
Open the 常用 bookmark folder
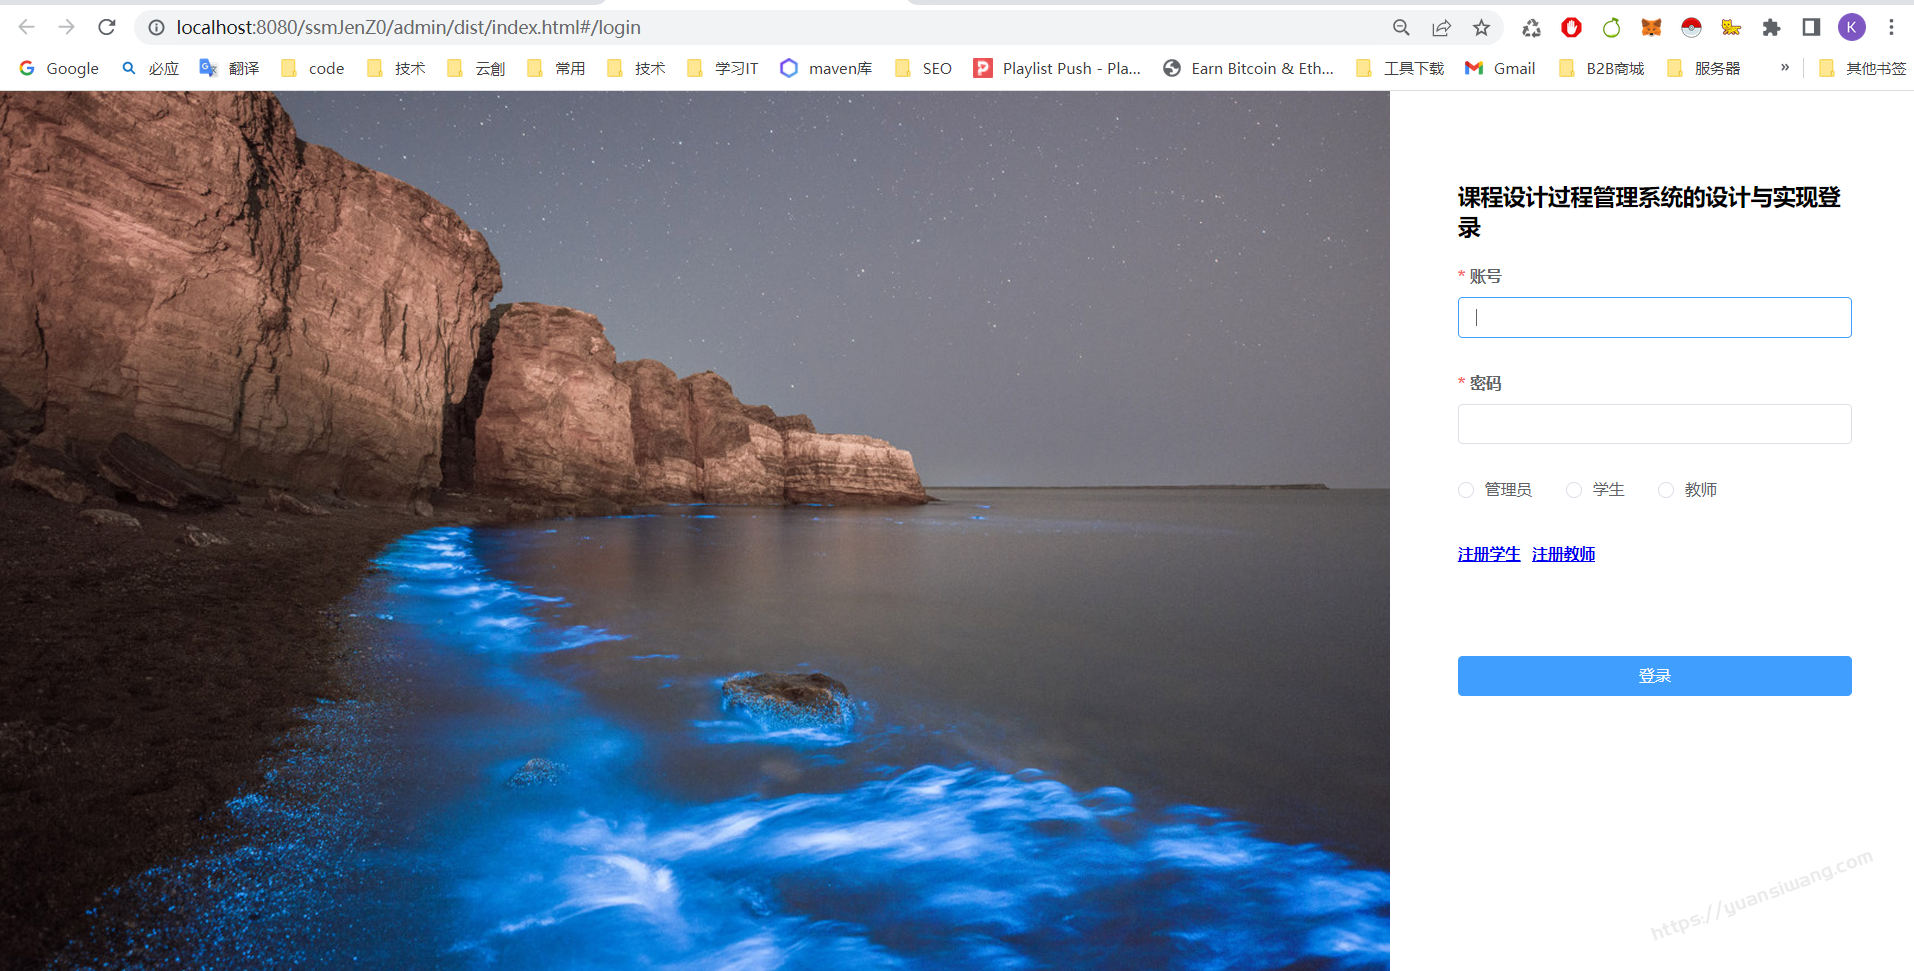[x=556, y=68]
